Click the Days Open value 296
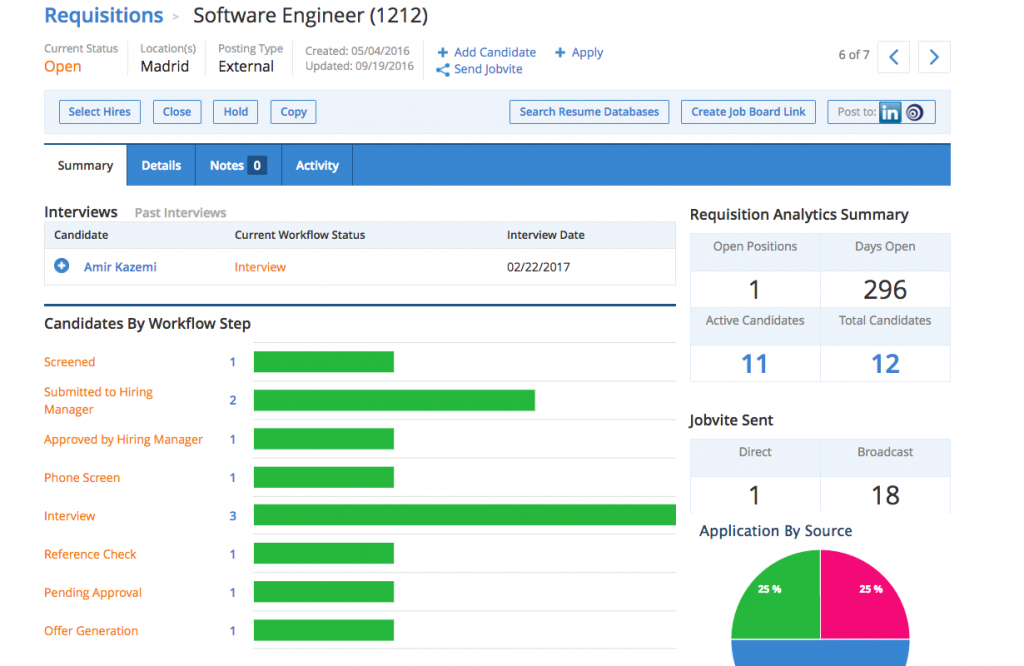The image size is (1024, 666). coord(885,289)
